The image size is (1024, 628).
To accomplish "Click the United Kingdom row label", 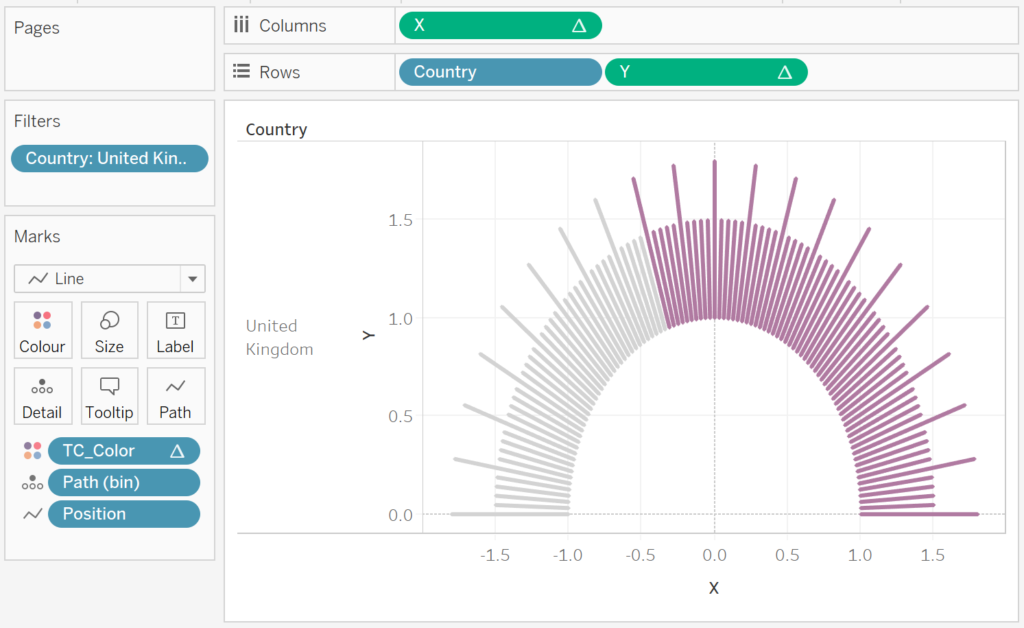I will (x=280, y=338).
